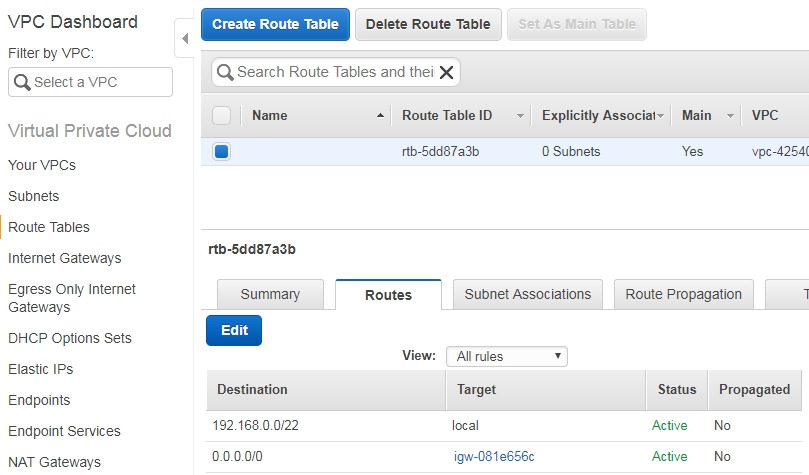Open VPC Dashboard in the sidebar
809x475 pixels.
click(x=73, y=22)
